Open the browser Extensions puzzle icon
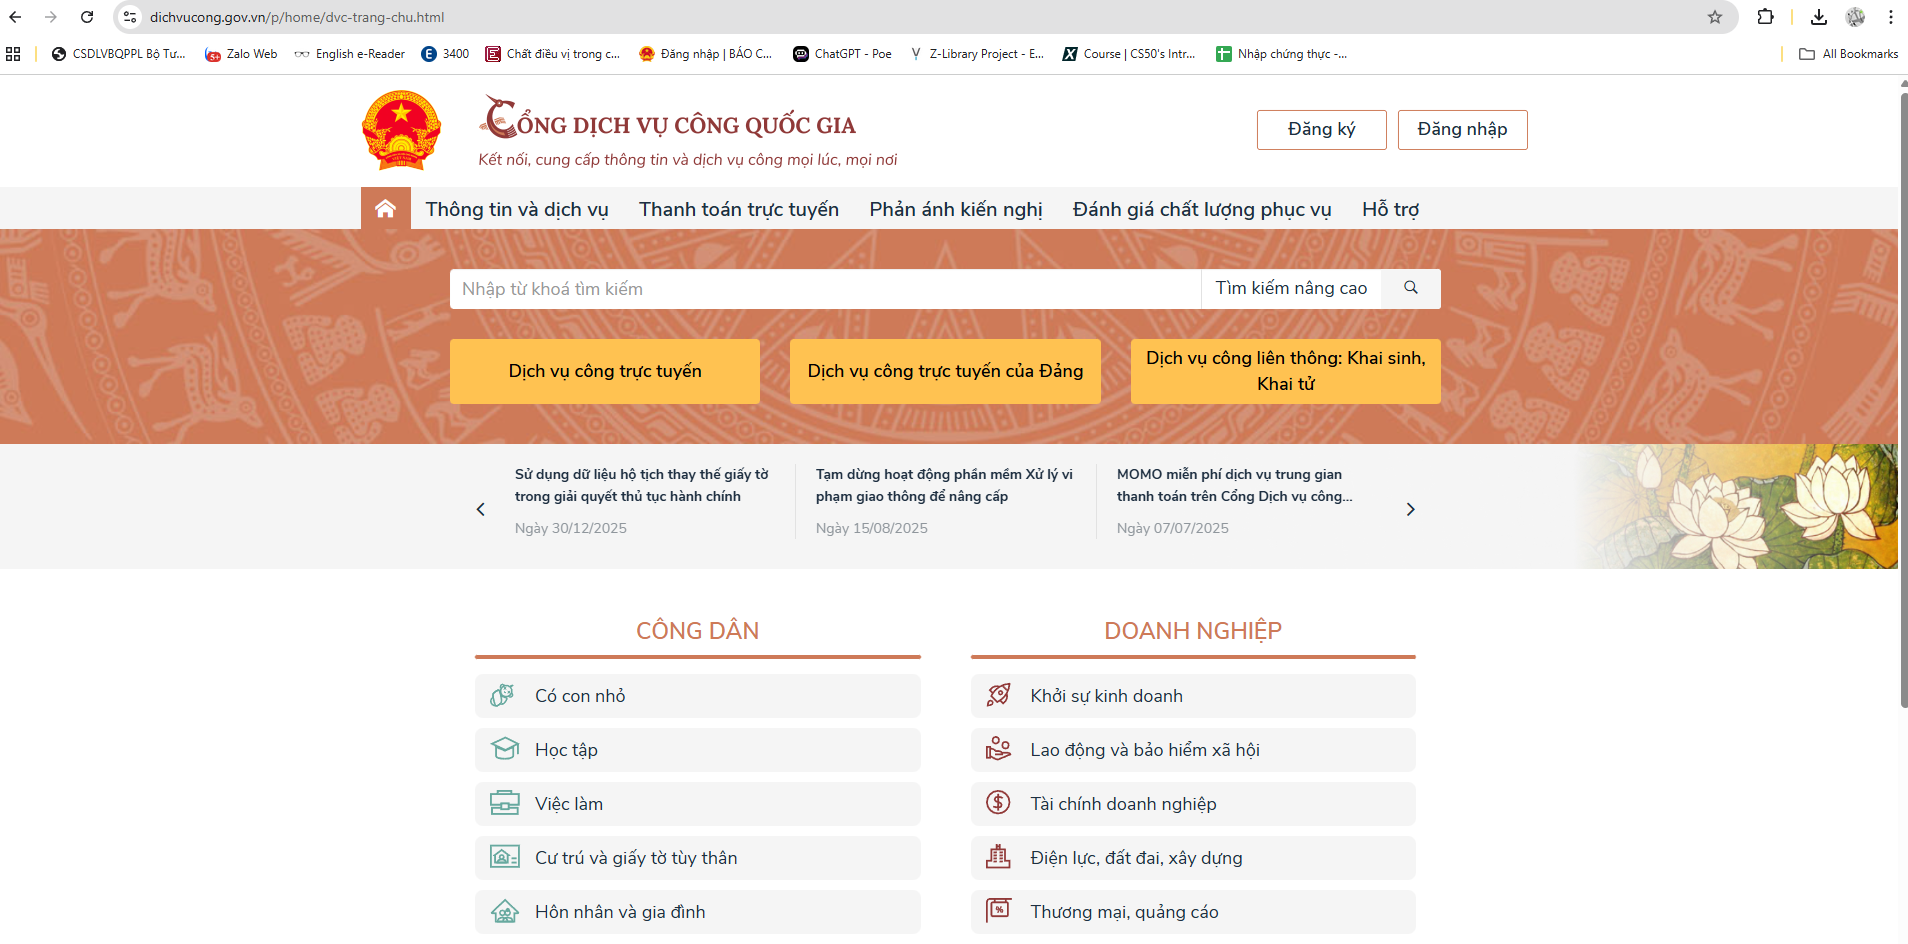1908x944 pixels. [1765, 17]
